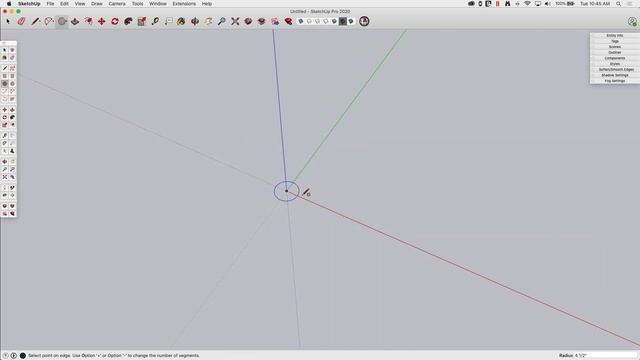Select the Rotate tool in left tool palette
Viewport: 640px width, 360px height.
pyautogui.click(x=4, y=118)
